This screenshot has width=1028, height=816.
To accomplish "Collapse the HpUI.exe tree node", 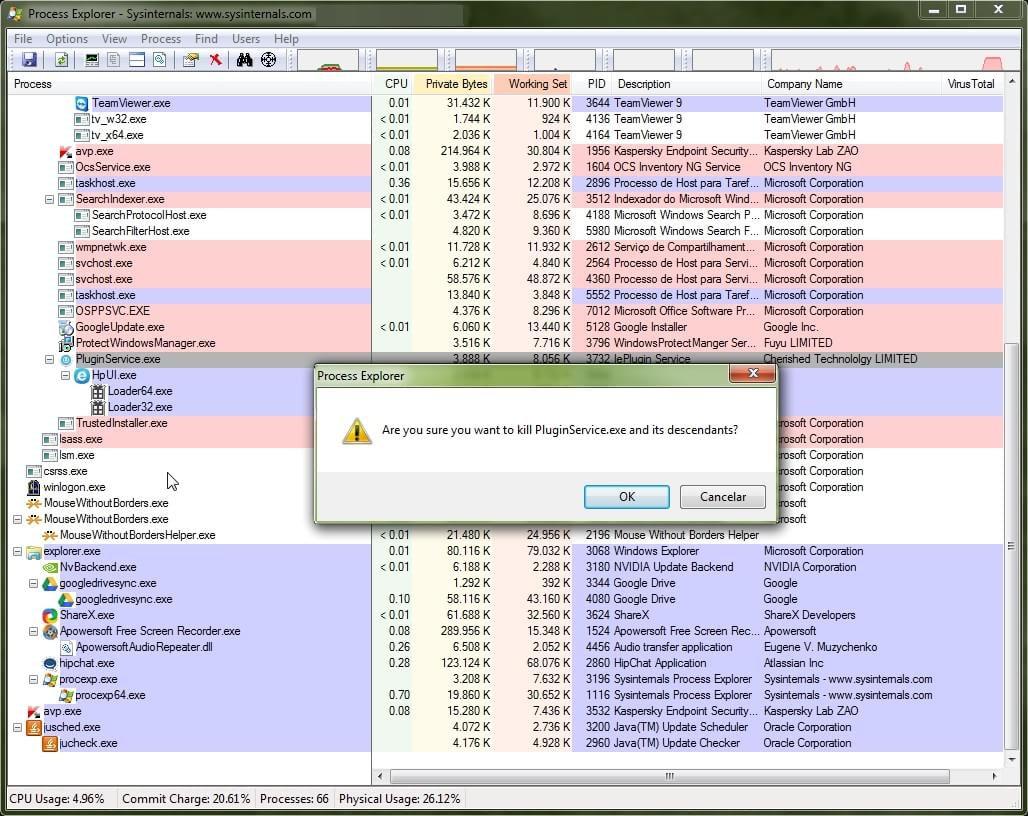I will [x=66, y=376].
